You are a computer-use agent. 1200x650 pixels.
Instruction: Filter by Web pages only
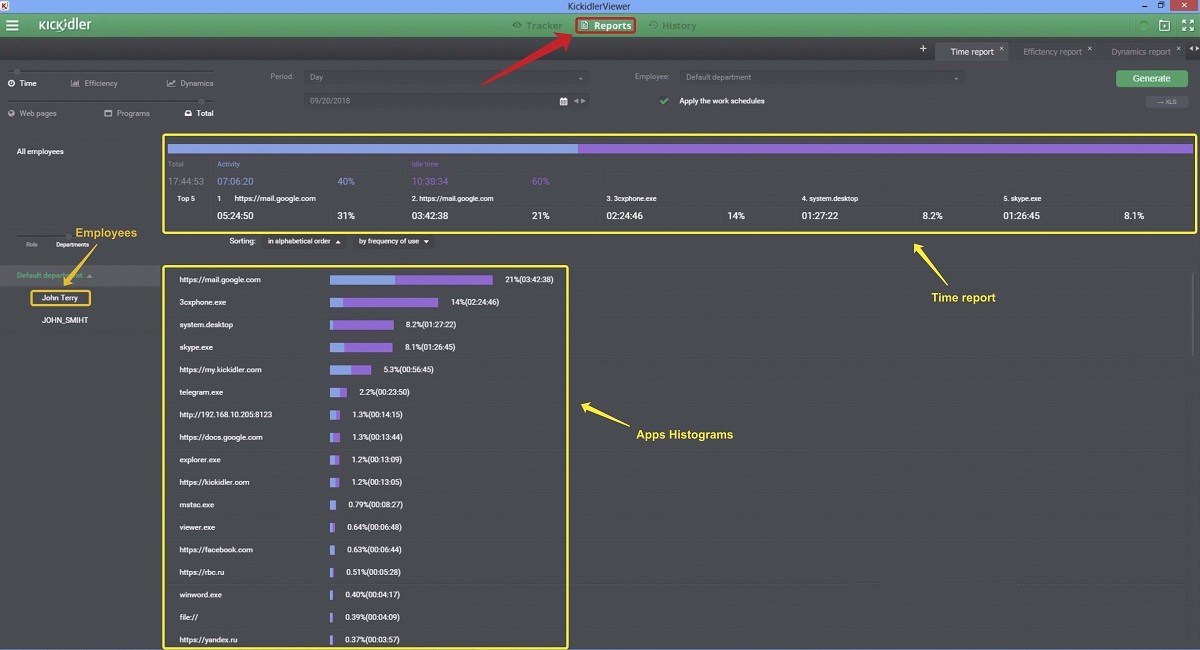(32, 114)
